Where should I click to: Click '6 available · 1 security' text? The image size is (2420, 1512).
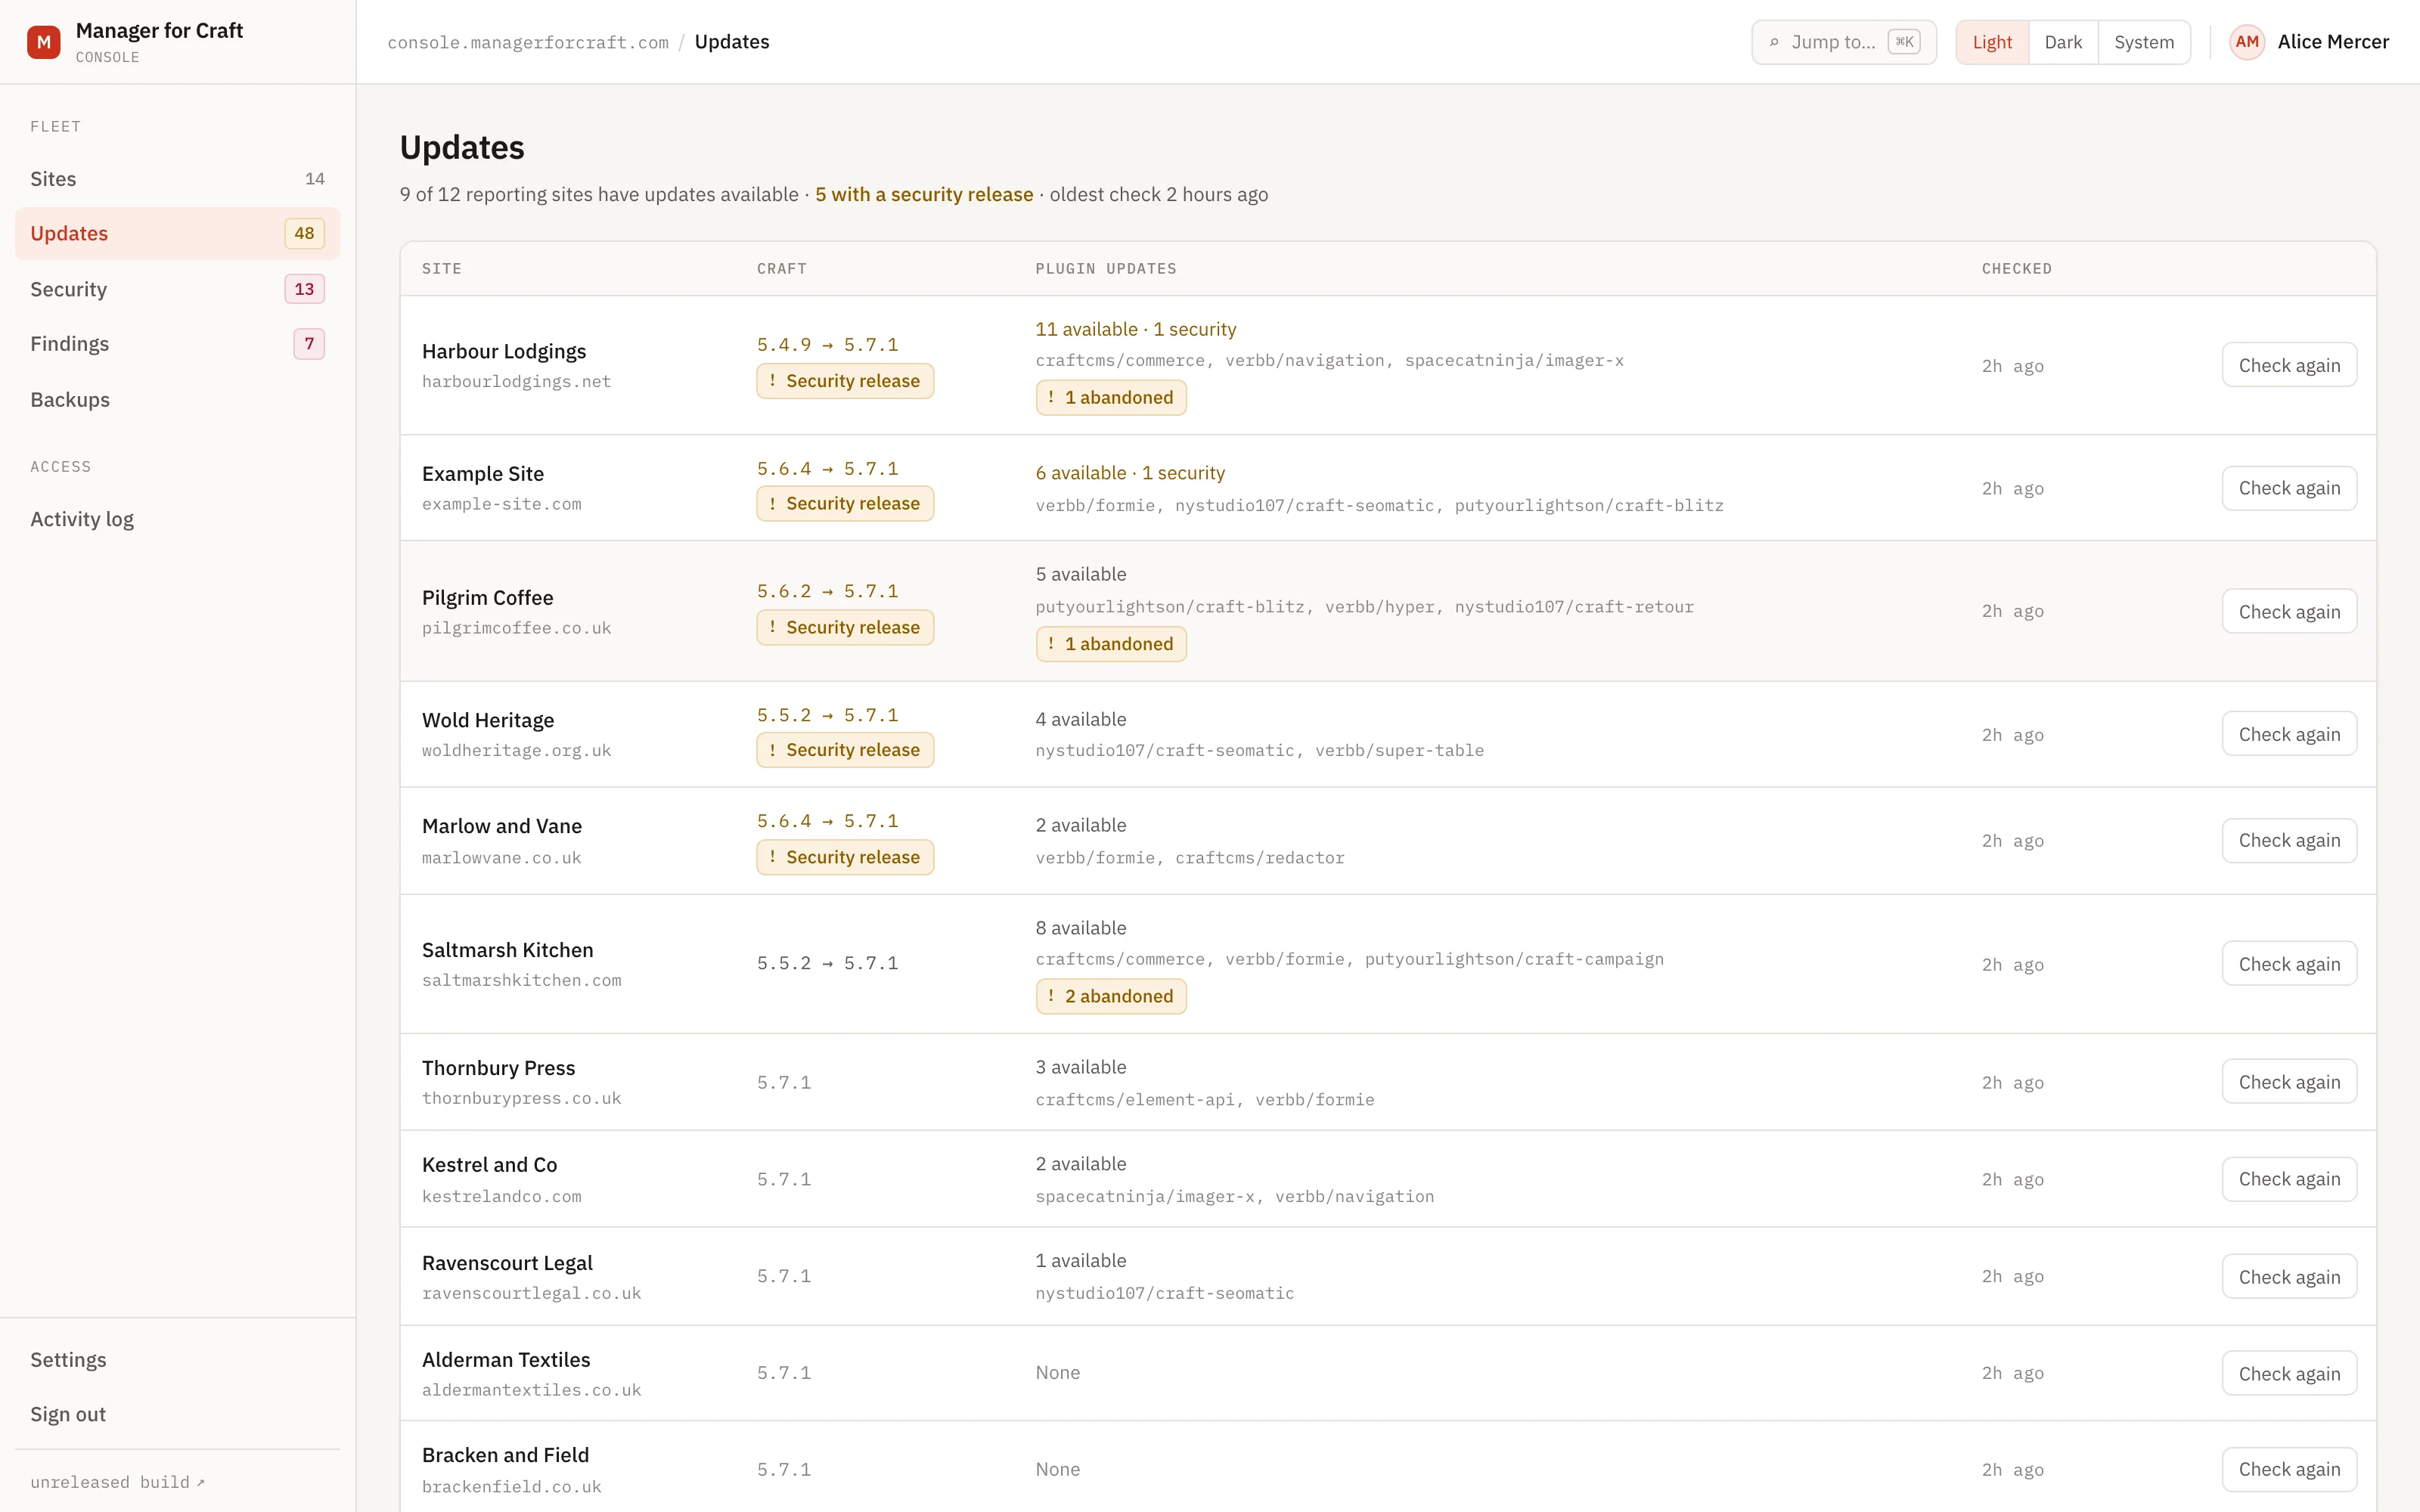tap(1130, 473)
